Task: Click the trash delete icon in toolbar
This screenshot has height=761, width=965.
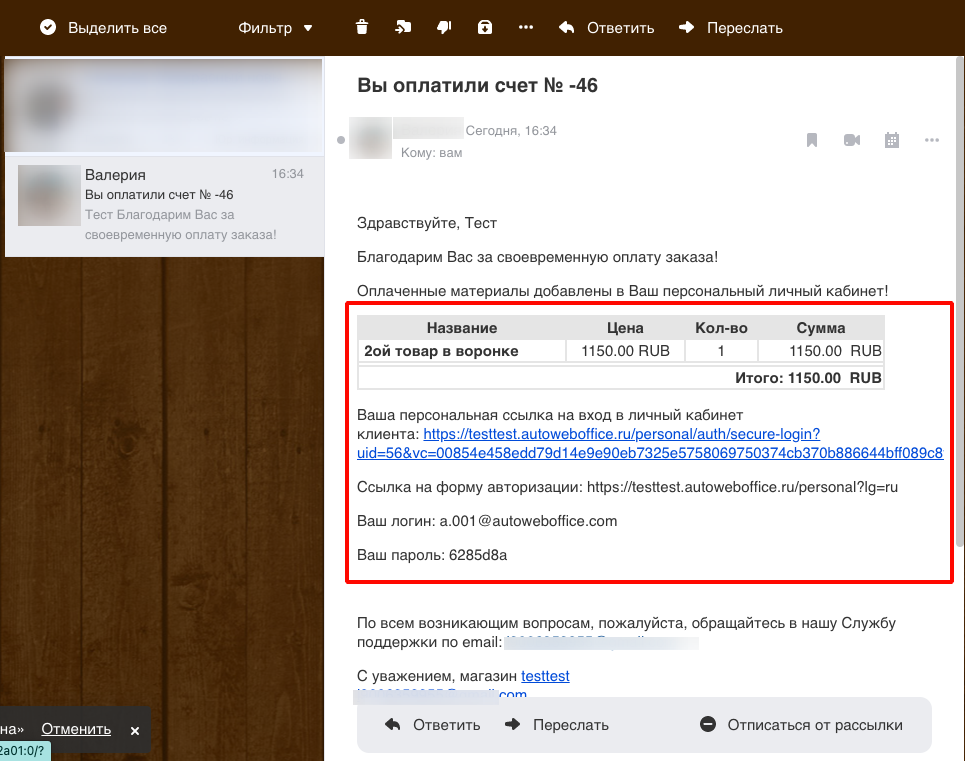Action: tap(362, 28)
